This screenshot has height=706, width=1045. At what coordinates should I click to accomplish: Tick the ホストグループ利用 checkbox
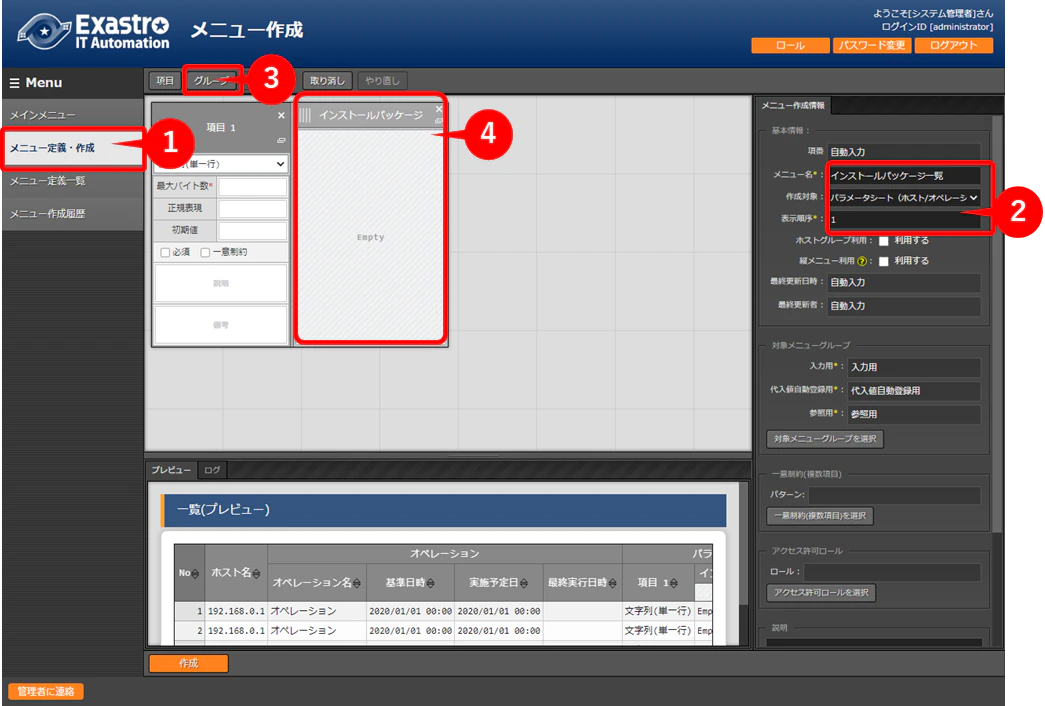point(884,241)
